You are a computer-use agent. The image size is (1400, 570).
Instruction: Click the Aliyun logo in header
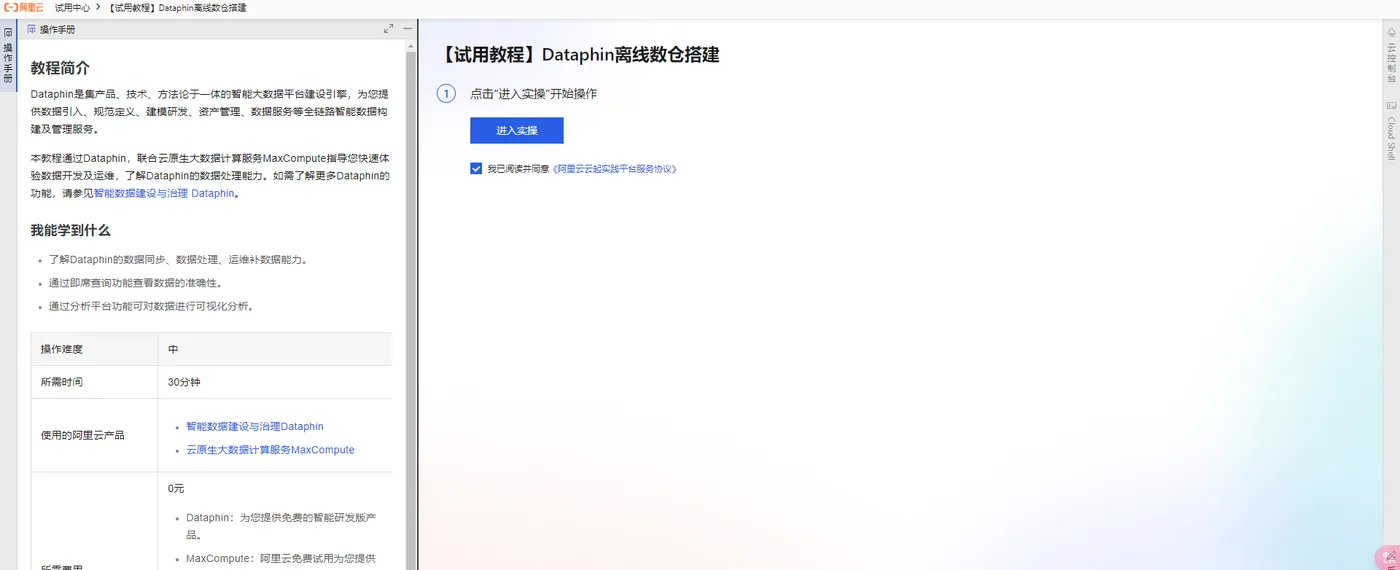[x=24, y=8]
